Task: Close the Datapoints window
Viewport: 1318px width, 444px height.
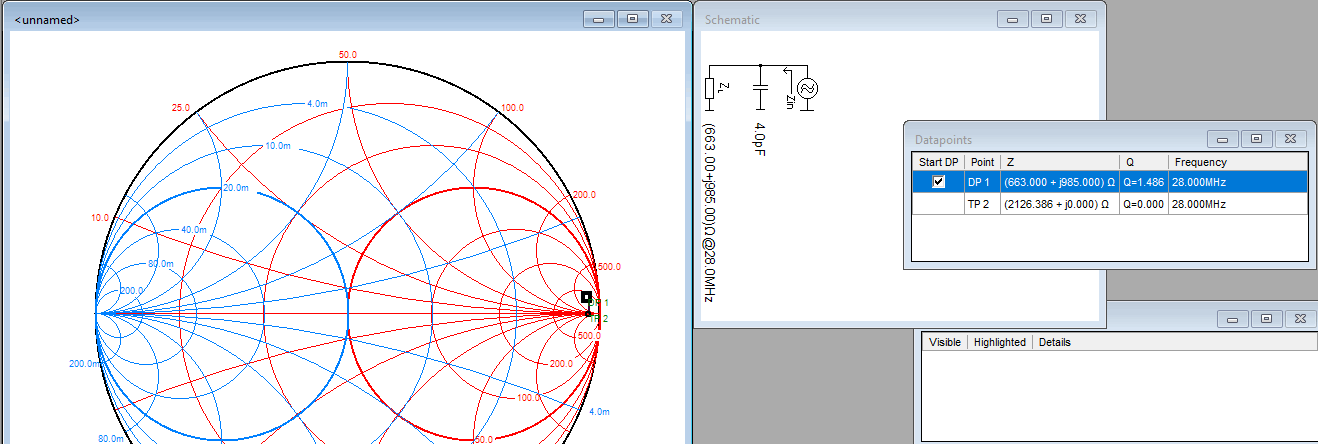Action: pyautogui.click(x=1290, y=139)
